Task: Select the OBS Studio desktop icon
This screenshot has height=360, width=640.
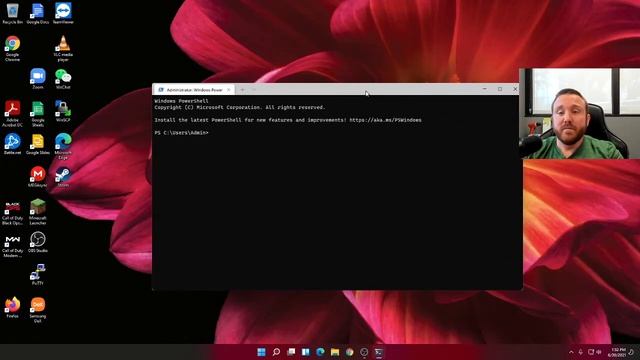Action: [x=38, y=242]
